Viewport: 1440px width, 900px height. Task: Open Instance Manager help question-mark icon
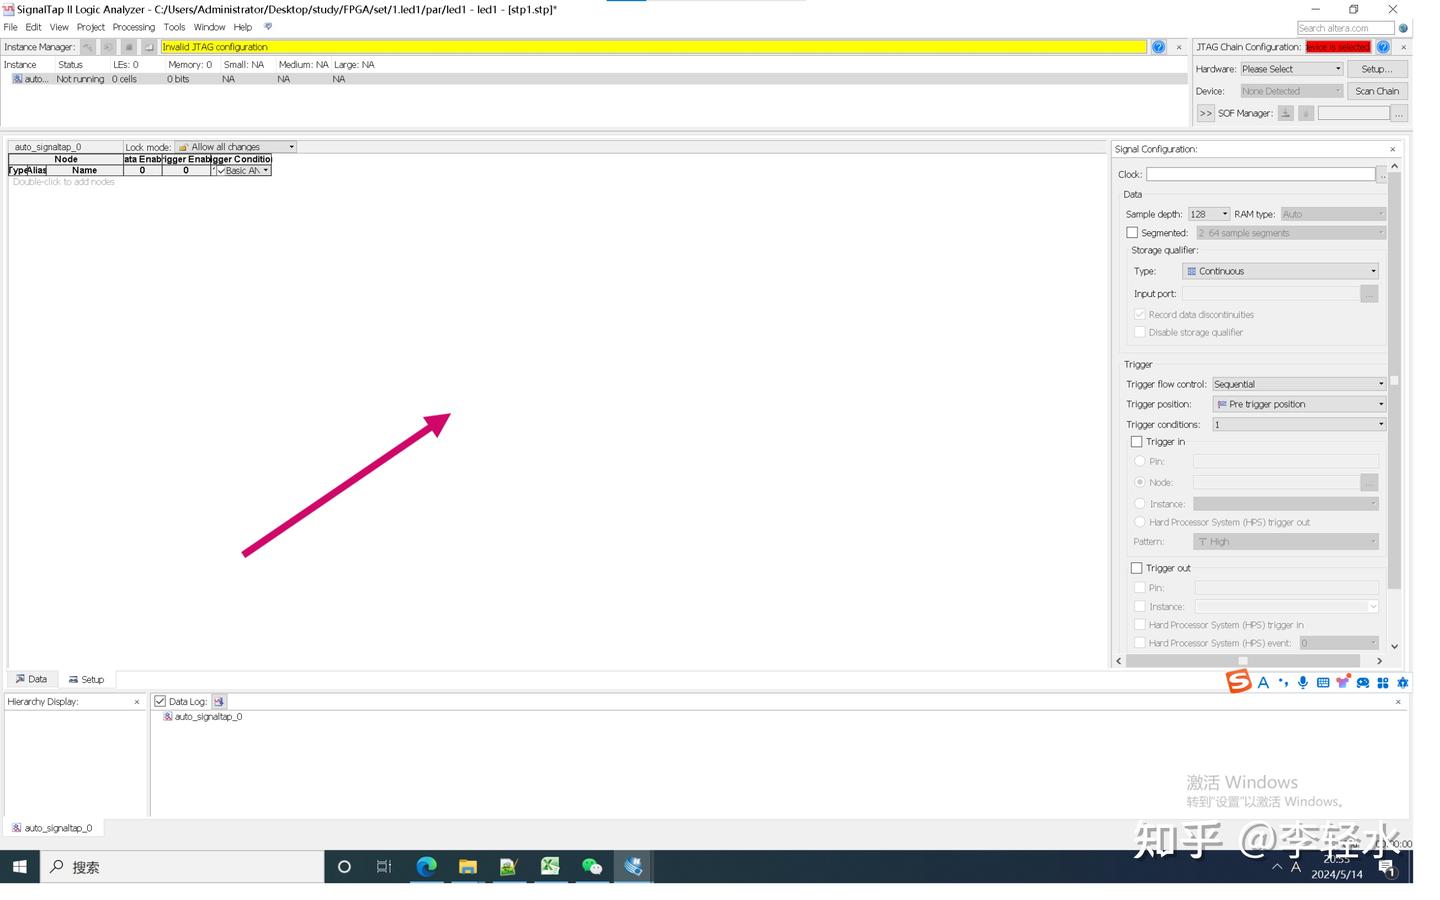(1158, 47)
